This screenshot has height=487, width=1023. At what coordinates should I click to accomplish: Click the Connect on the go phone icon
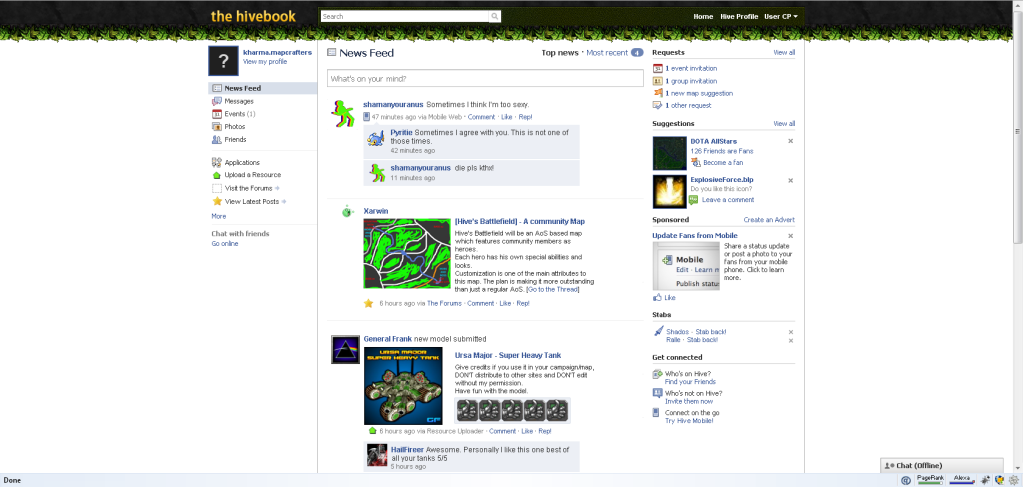click(x=656, y=413)
